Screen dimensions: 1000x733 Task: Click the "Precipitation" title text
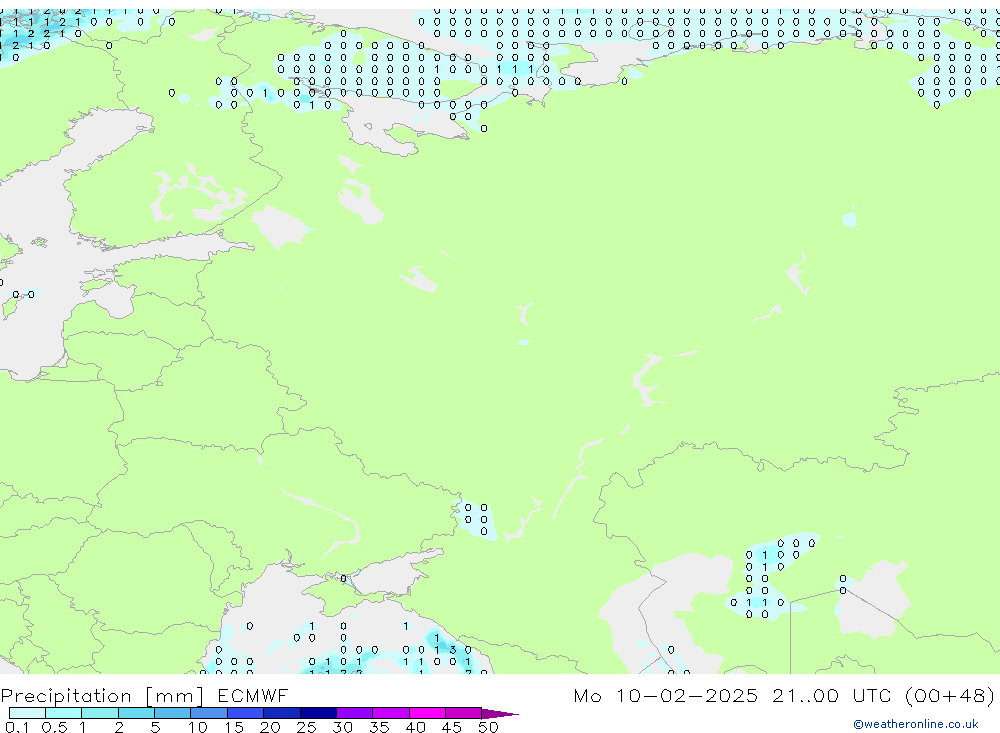point(66,696)
